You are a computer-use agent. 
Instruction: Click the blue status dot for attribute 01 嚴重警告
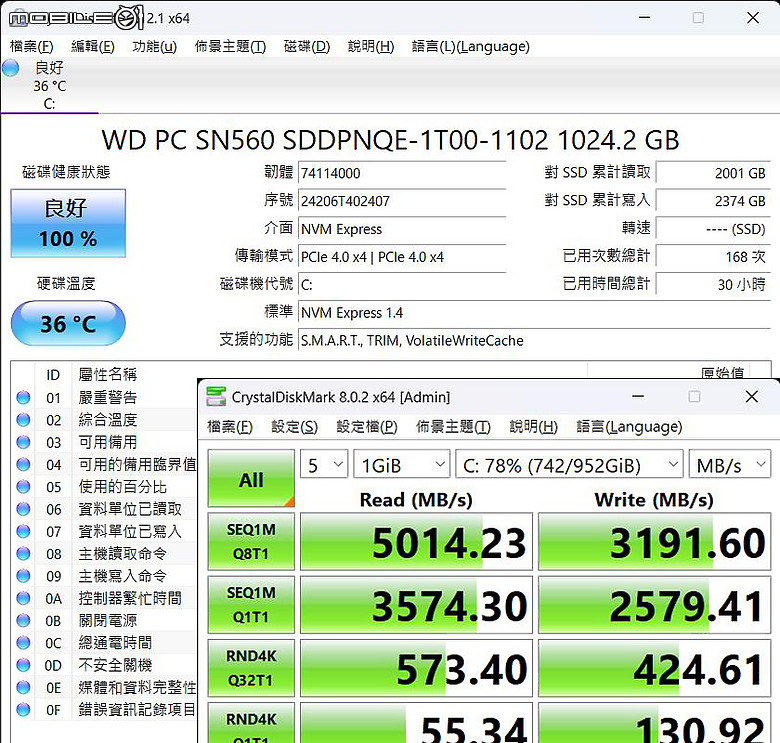point(23,398)
